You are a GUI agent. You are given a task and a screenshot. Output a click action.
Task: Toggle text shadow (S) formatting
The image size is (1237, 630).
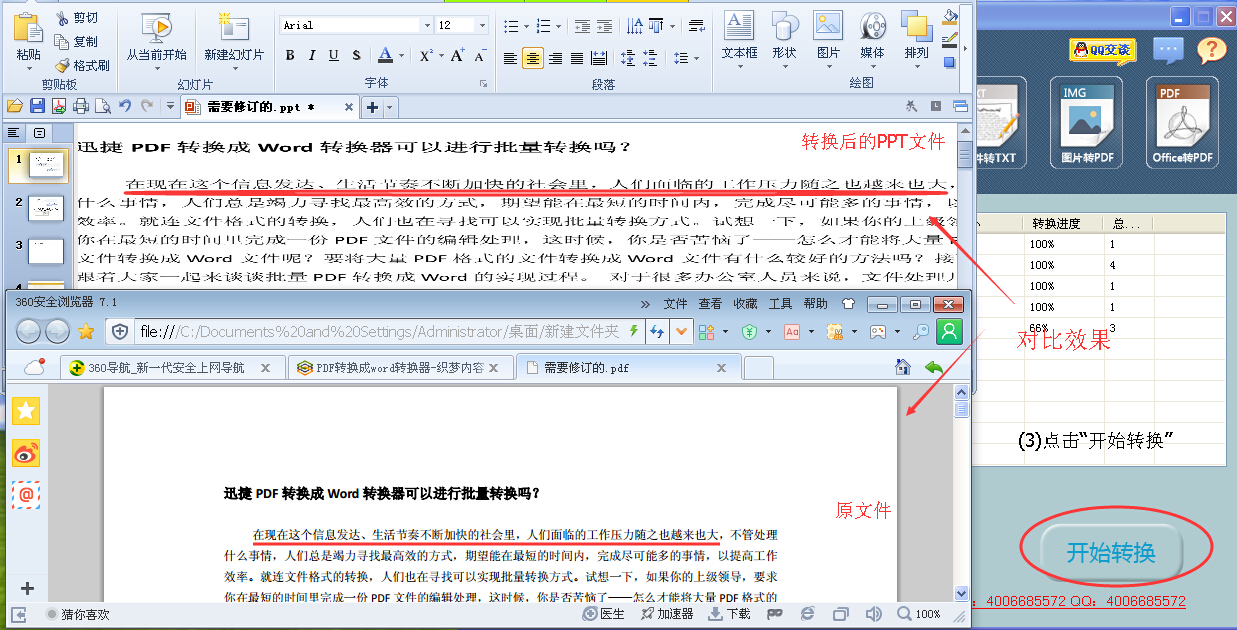(354, 56)
